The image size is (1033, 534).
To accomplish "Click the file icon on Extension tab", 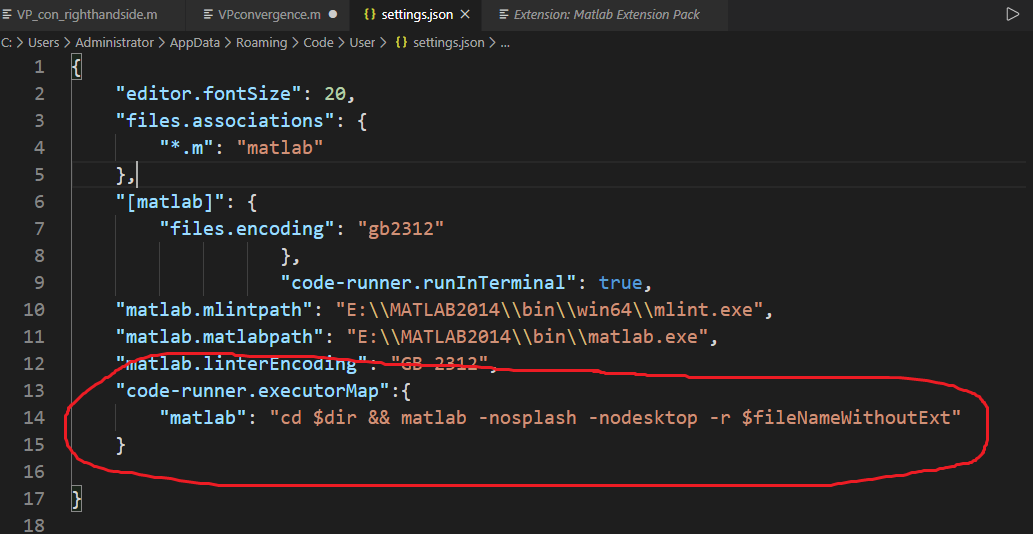I will [504, 14].
